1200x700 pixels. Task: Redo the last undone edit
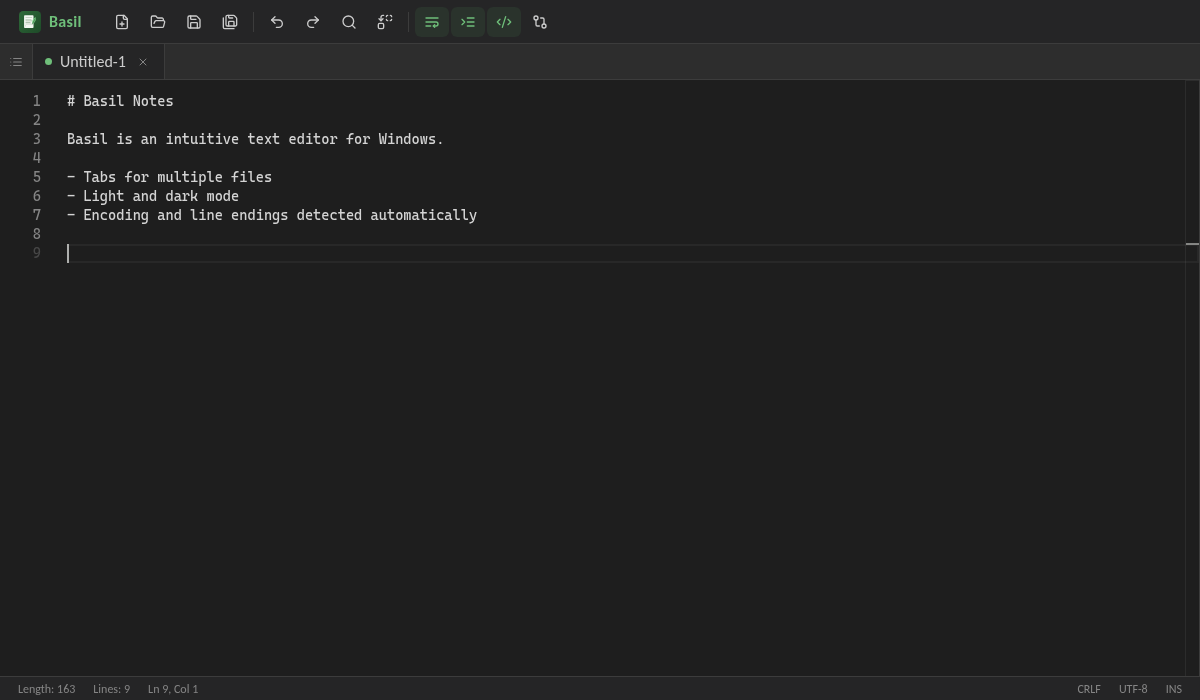pyautogui.click(x=313, y=22)
